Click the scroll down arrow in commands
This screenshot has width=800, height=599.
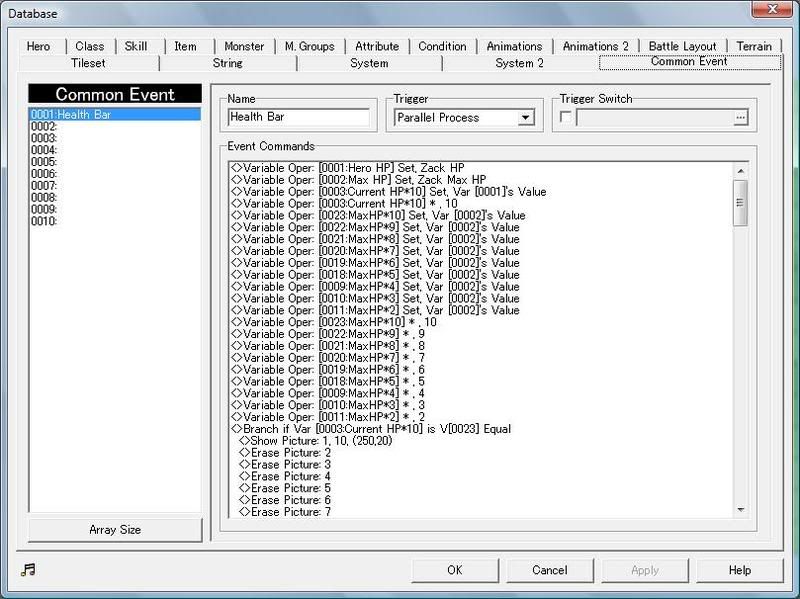[x=740, y=510]
